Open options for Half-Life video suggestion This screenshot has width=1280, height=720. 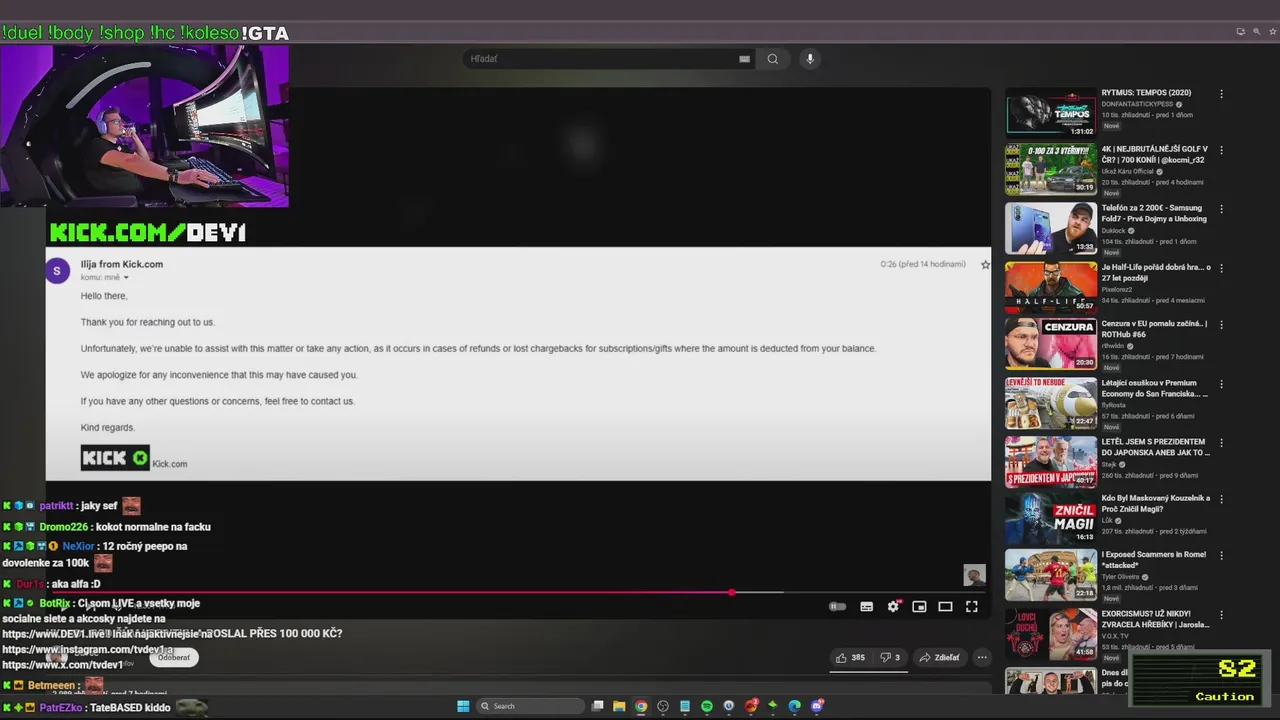[x=1221, y=268]
